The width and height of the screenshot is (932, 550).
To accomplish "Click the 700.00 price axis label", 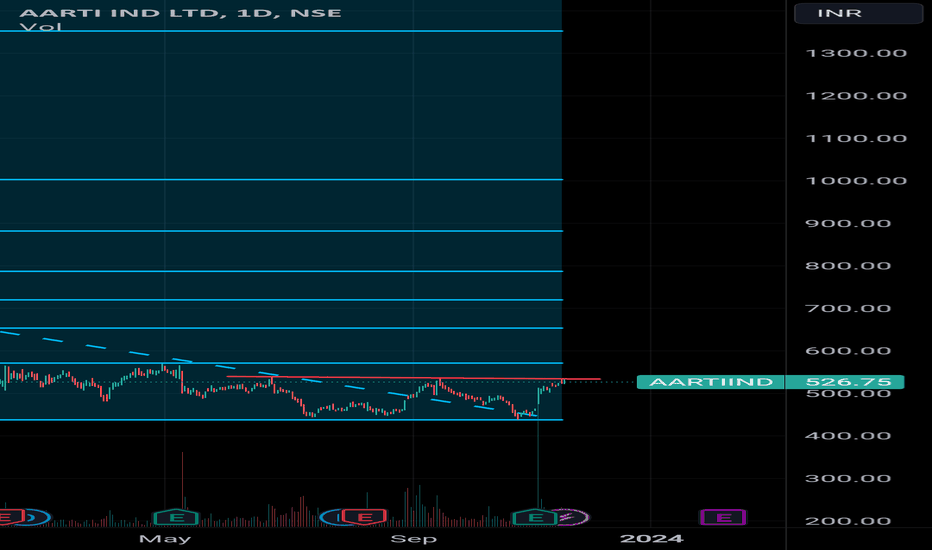I will (x=848, y=309).
